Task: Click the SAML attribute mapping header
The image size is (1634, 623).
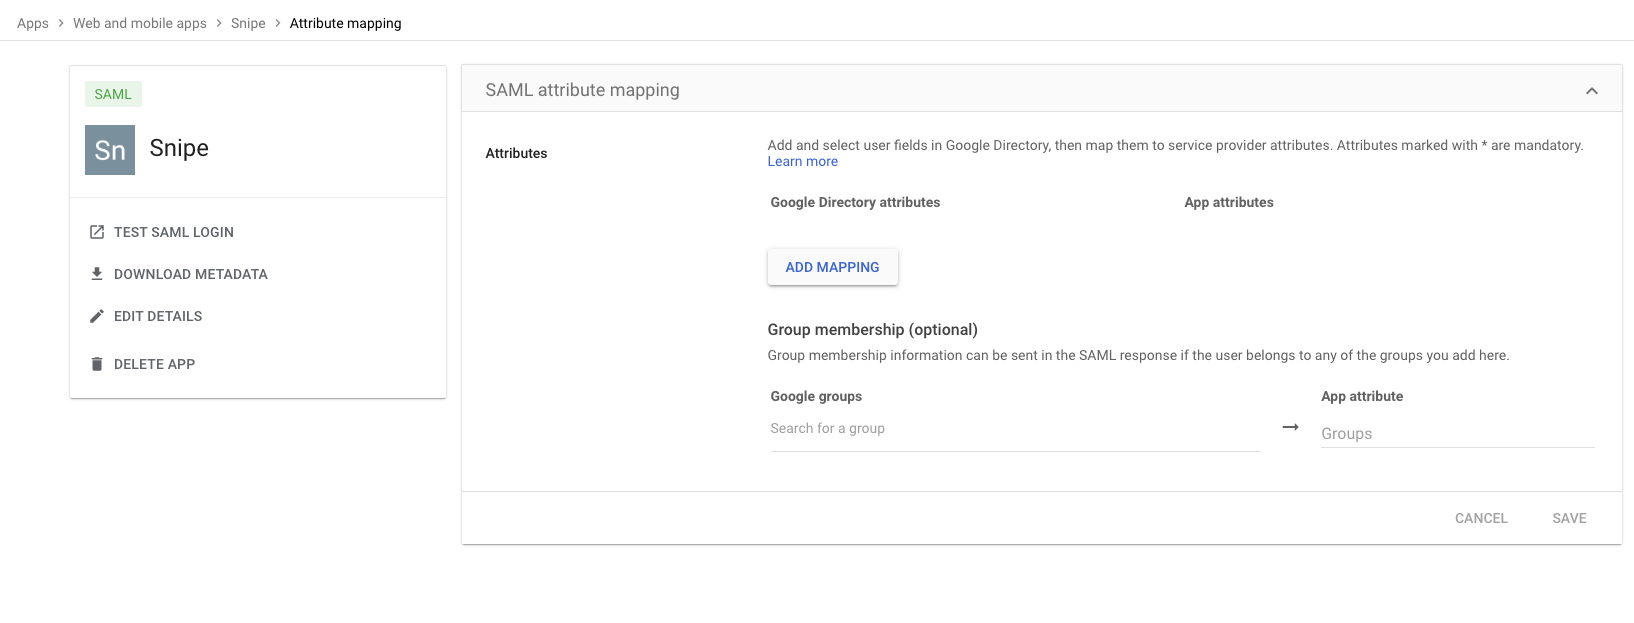Action: pos(582,90)
